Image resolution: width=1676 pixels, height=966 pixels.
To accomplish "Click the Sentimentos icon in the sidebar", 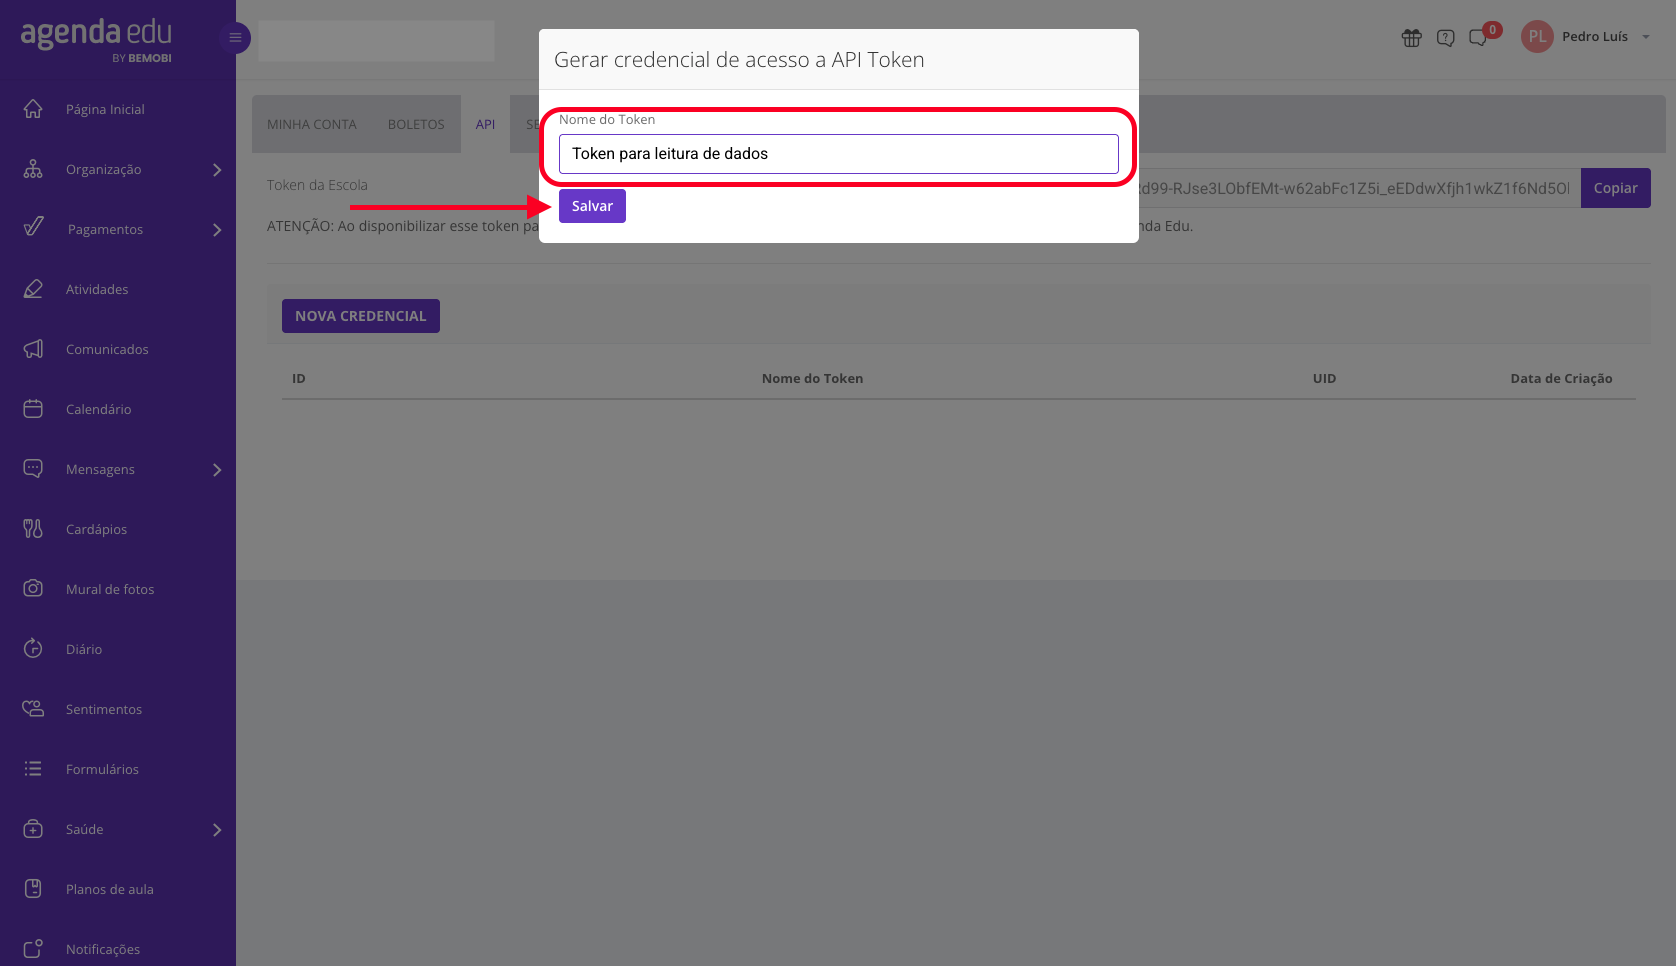I will point(33,709).
